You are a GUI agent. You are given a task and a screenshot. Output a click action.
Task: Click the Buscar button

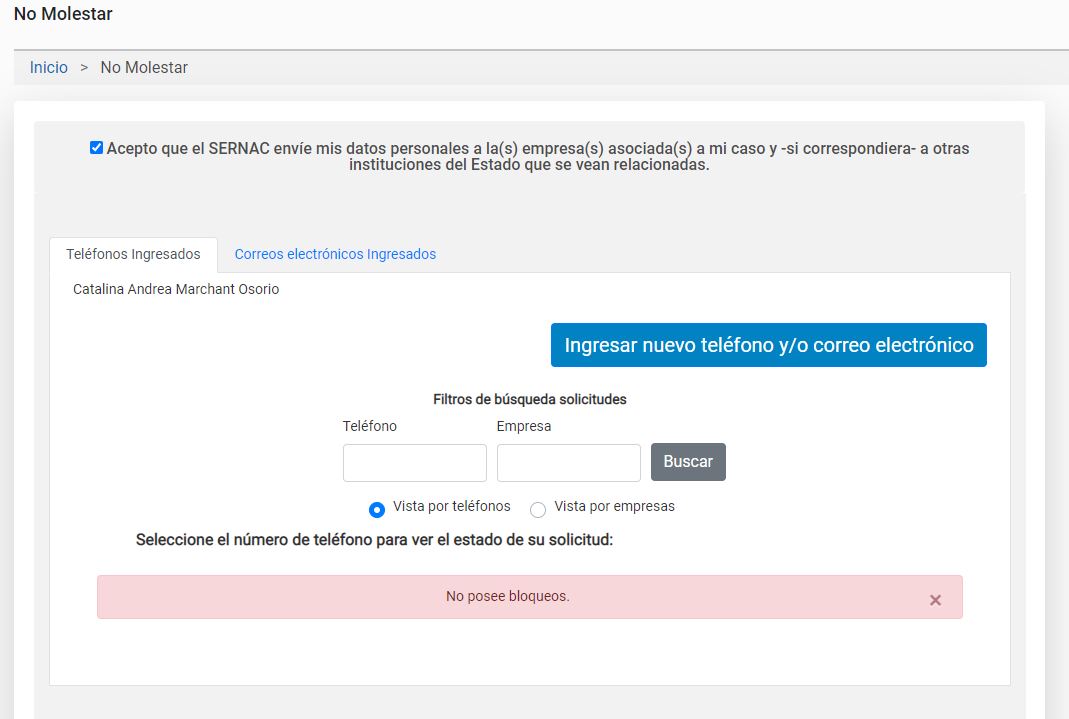tap(688, 462)
